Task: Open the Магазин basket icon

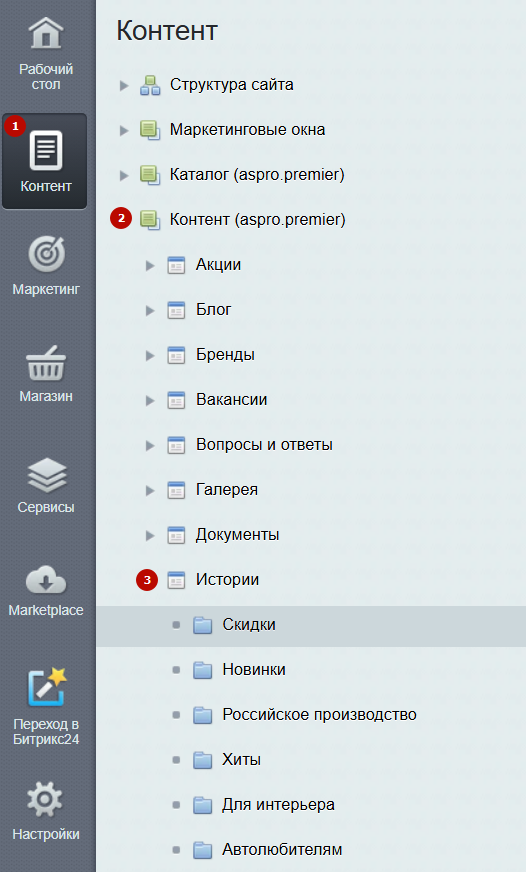Action: 46,363
